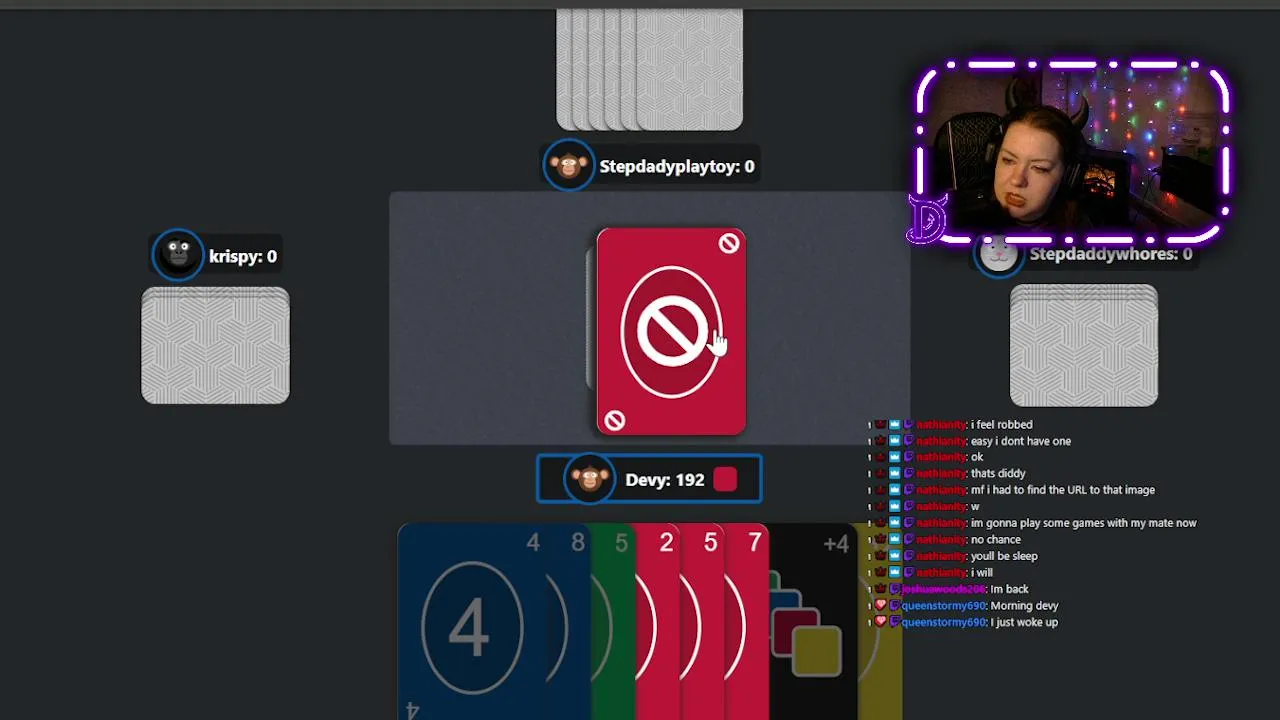Play the blue 8 card from hand
Image resolution: width=1280 pixels, height=720 pixels.
(x=569, y=622)
